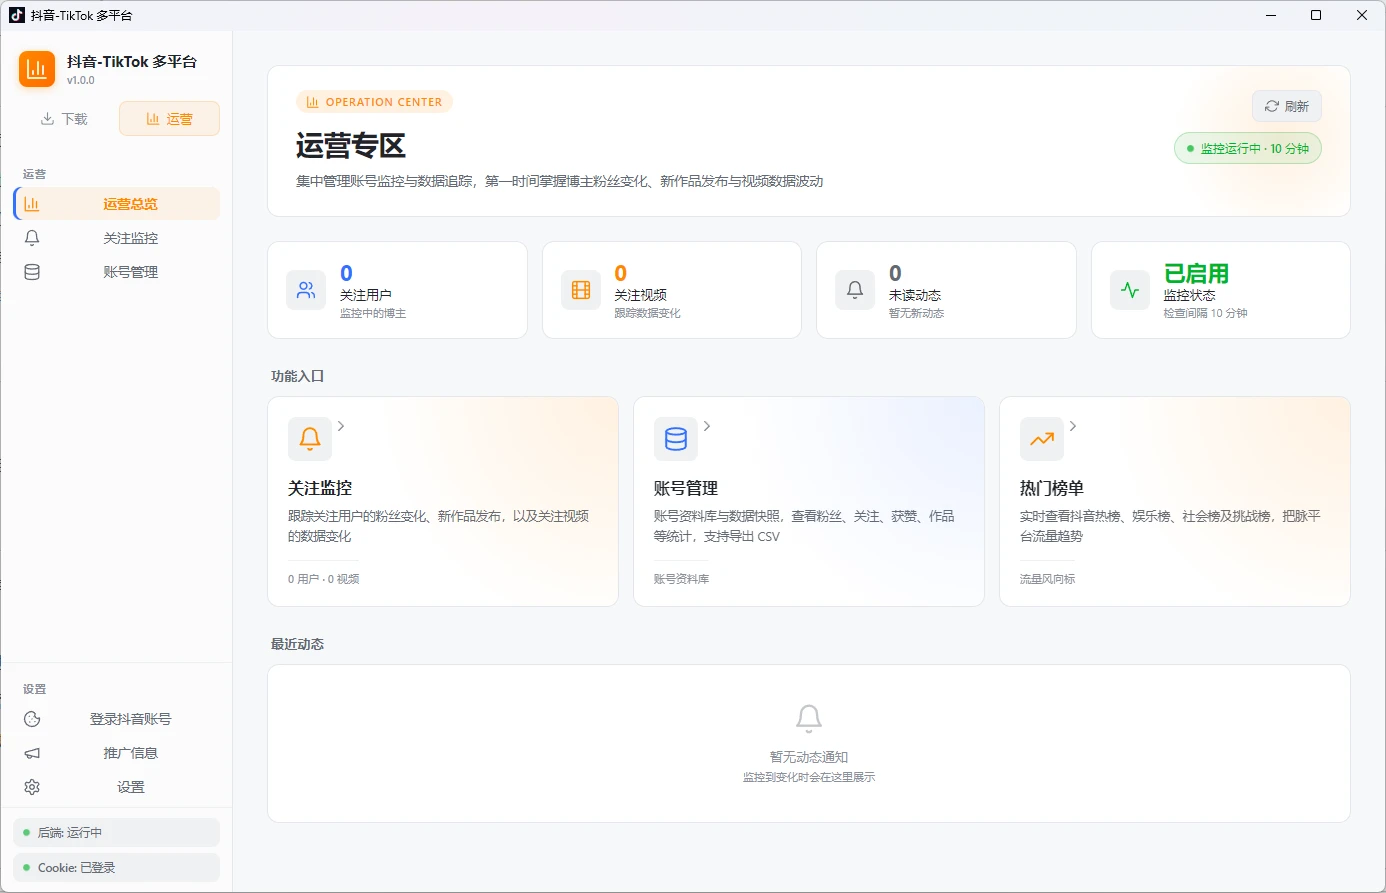Screen dimensions: 1386x893
Task: Click the 后端: 运行中 status pill
Action: click(x=117, y=832)
